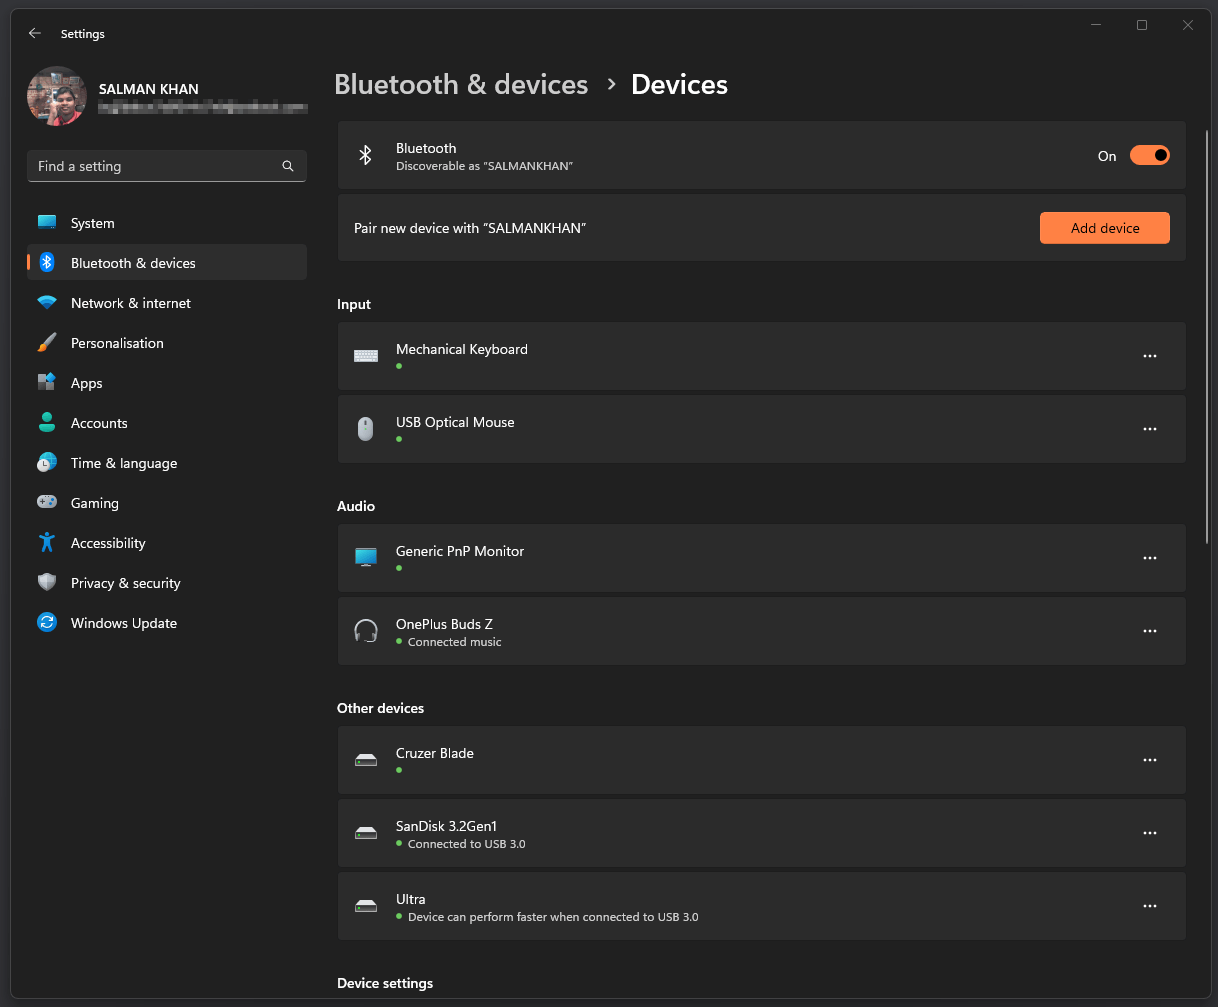Click the 'Connected to USB 3.0' status text
Image resolution: width=1218 pixels, height=1007 pixels.
coord(467,844)
